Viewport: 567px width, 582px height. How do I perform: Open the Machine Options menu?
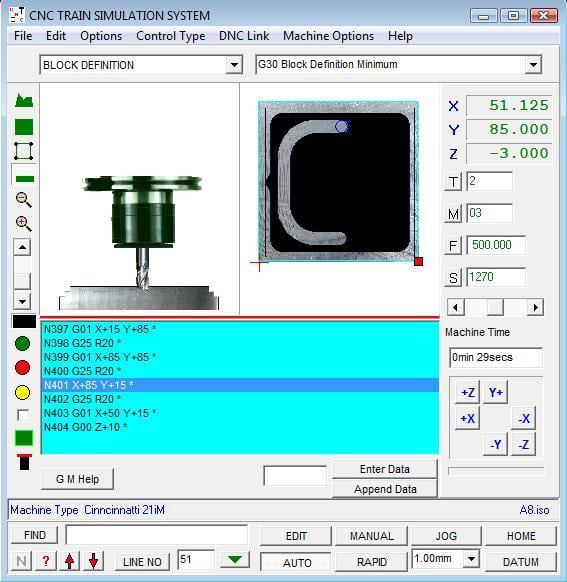click(x=328, y=36)
